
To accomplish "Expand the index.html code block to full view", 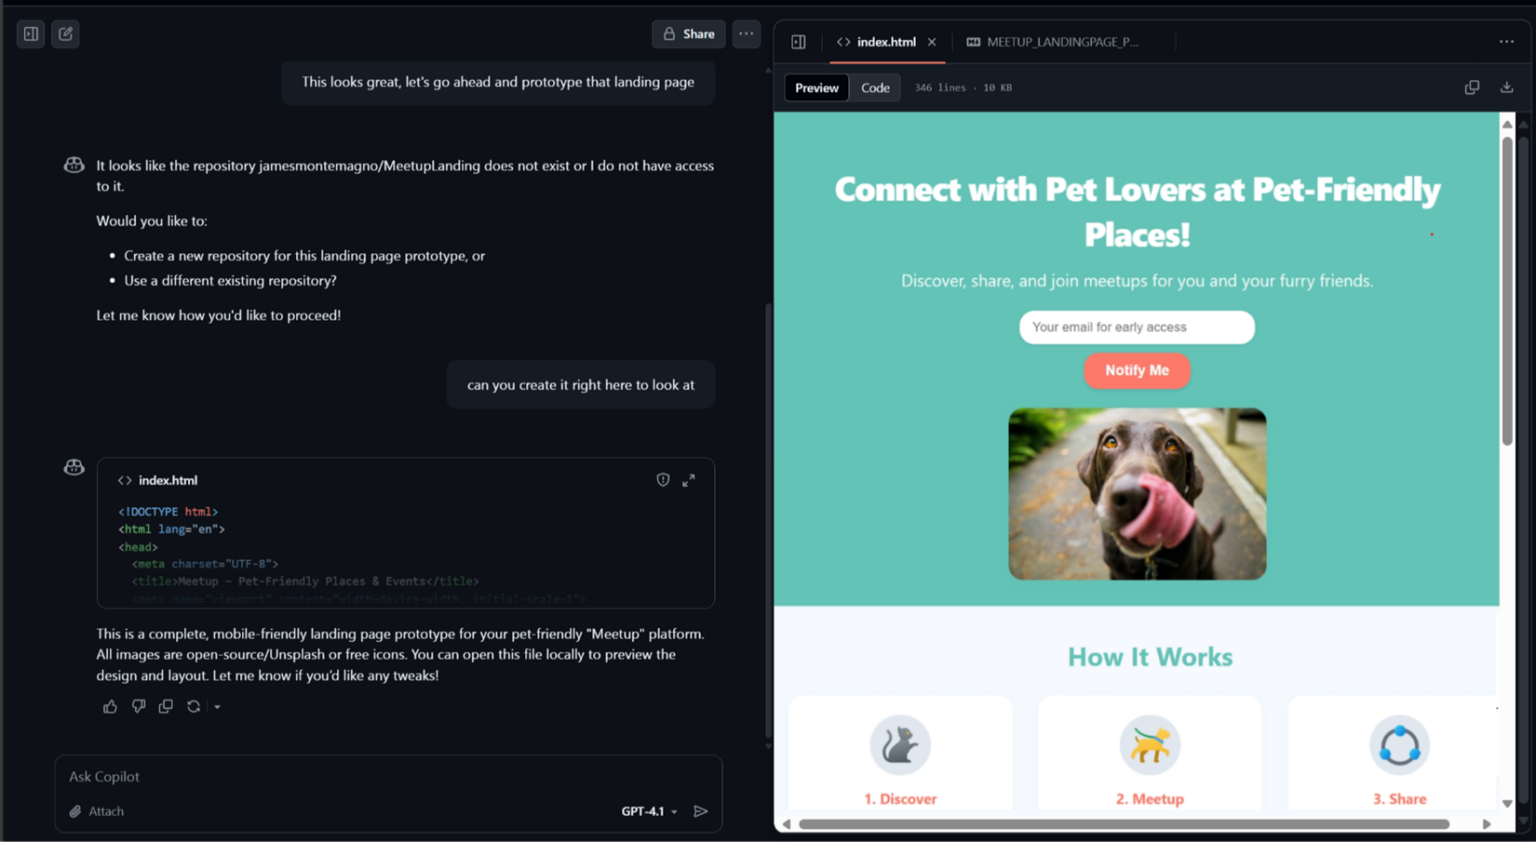I will click(689, 481).
